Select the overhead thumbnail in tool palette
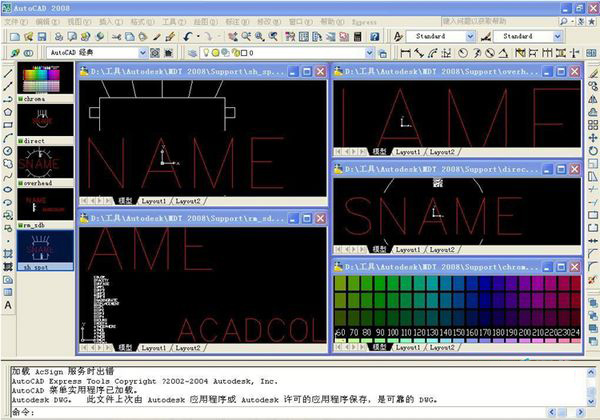 45,162
